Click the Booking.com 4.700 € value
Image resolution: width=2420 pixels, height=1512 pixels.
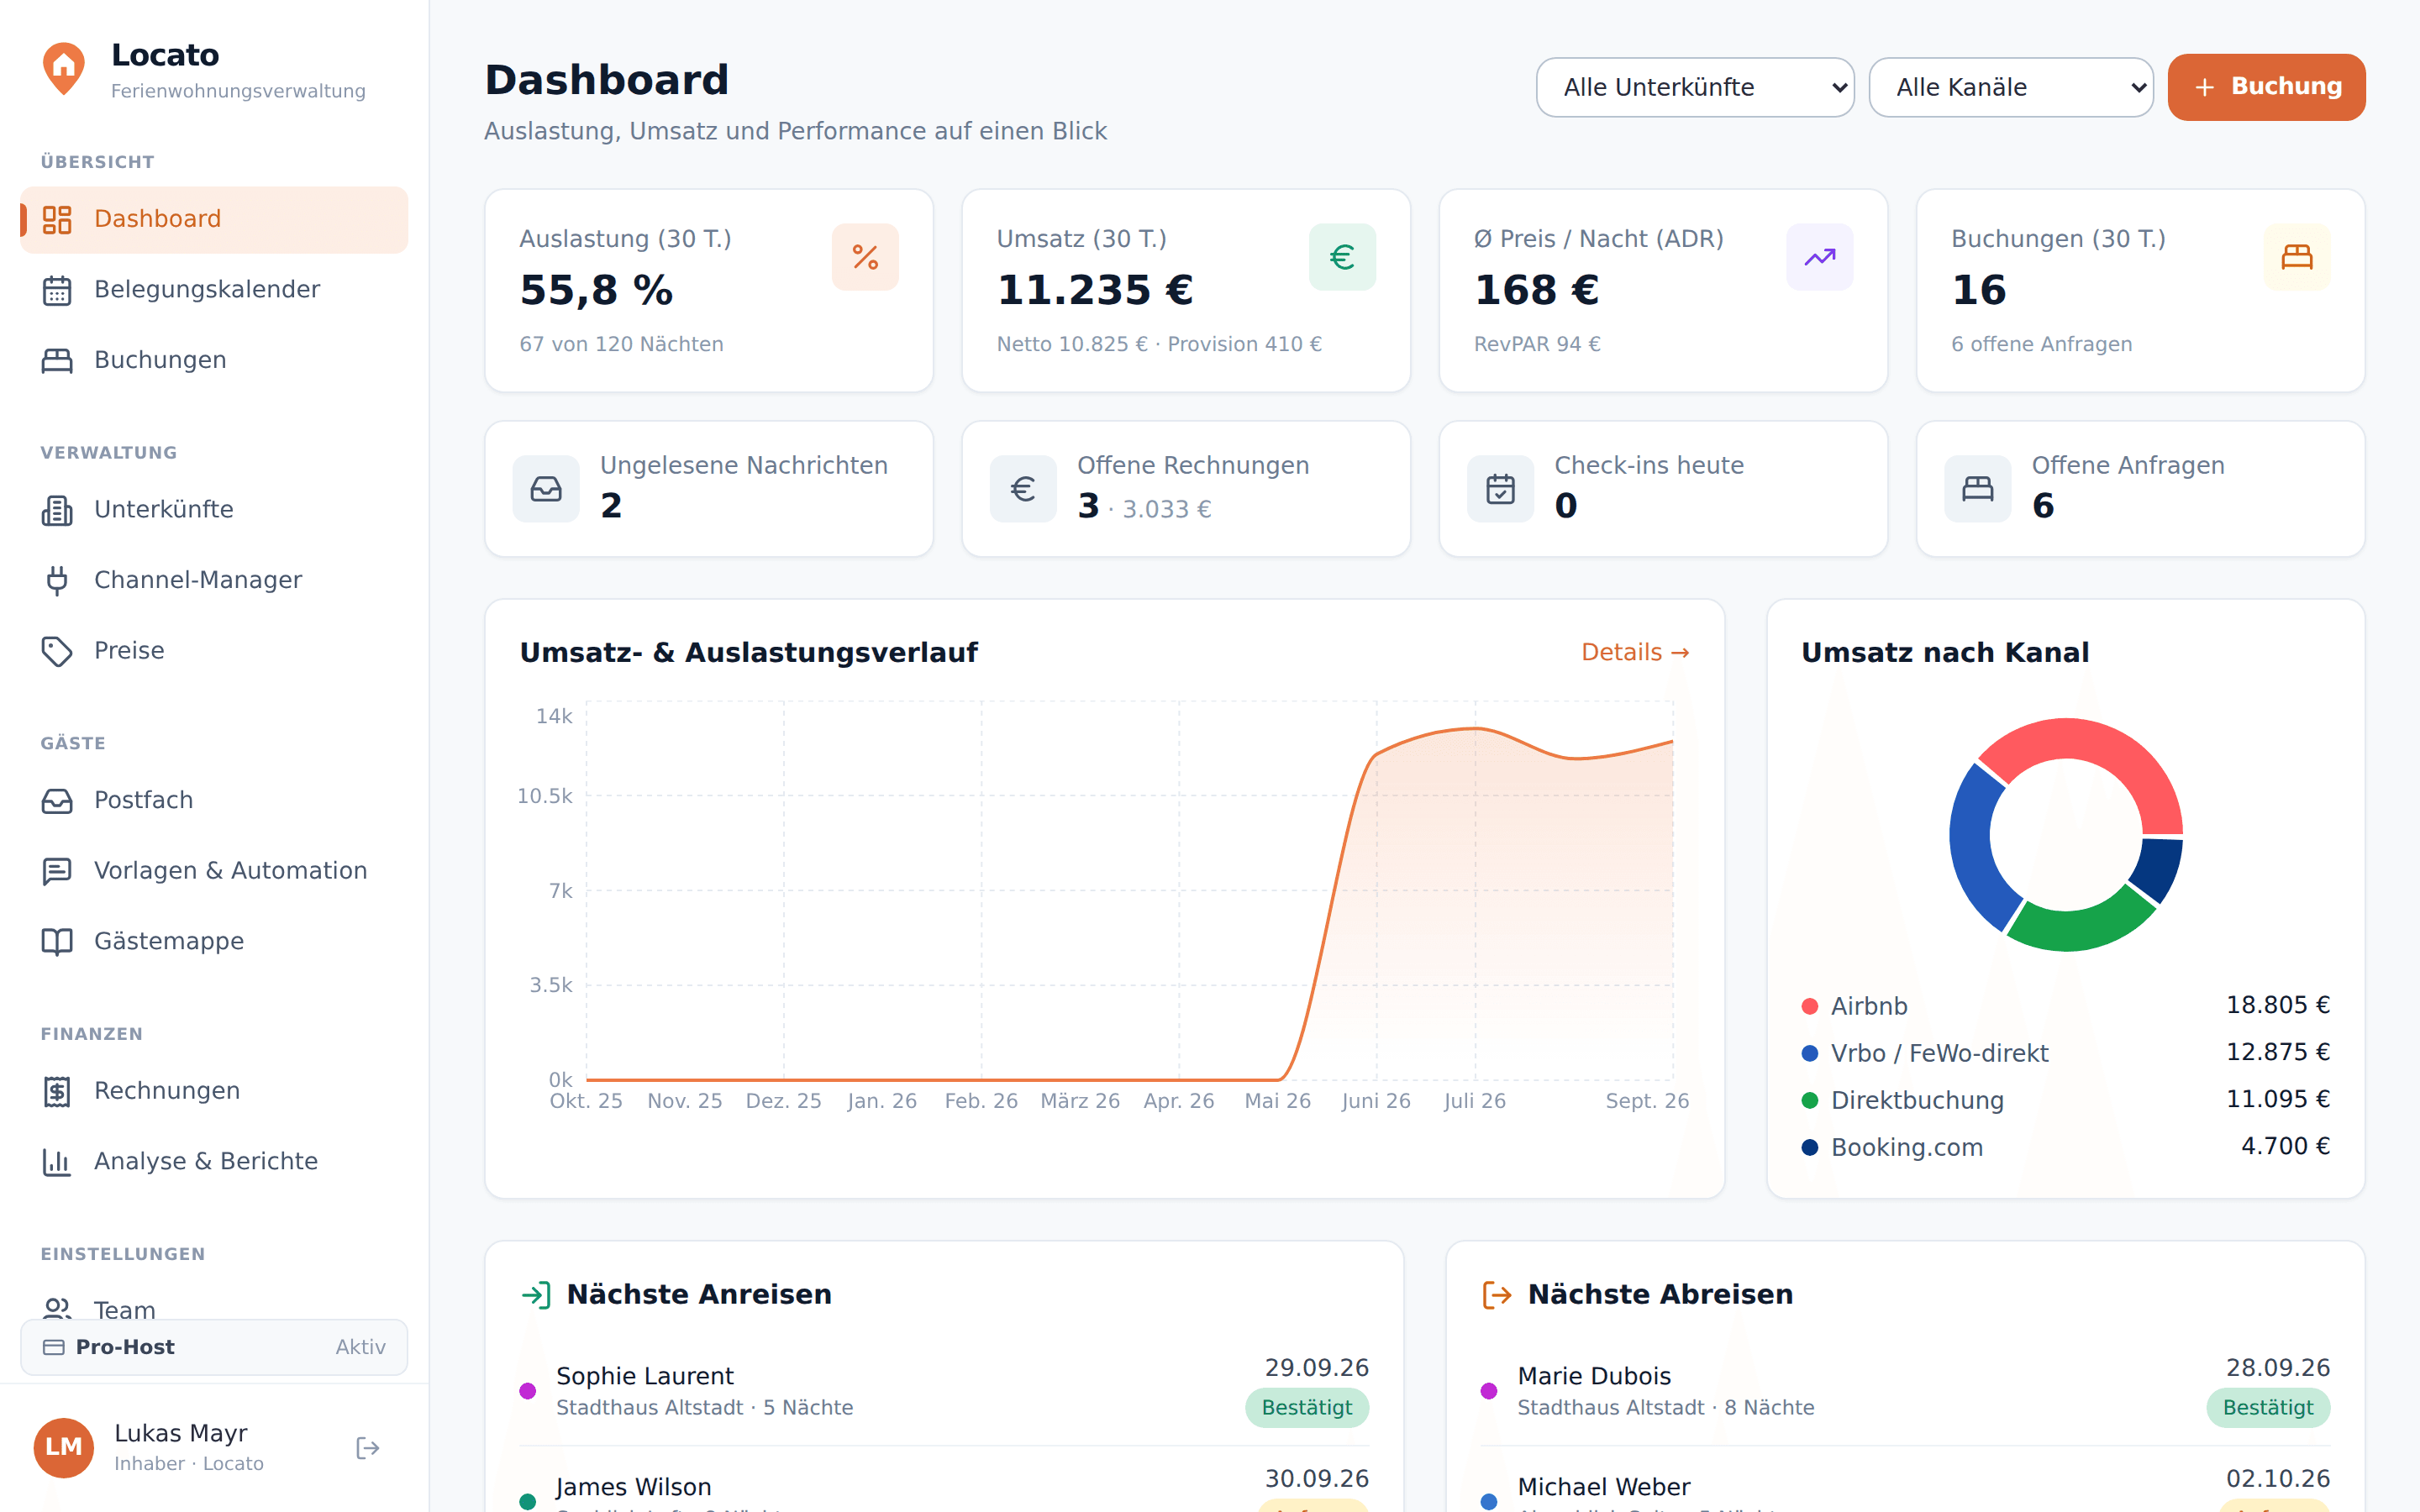2285,1146
